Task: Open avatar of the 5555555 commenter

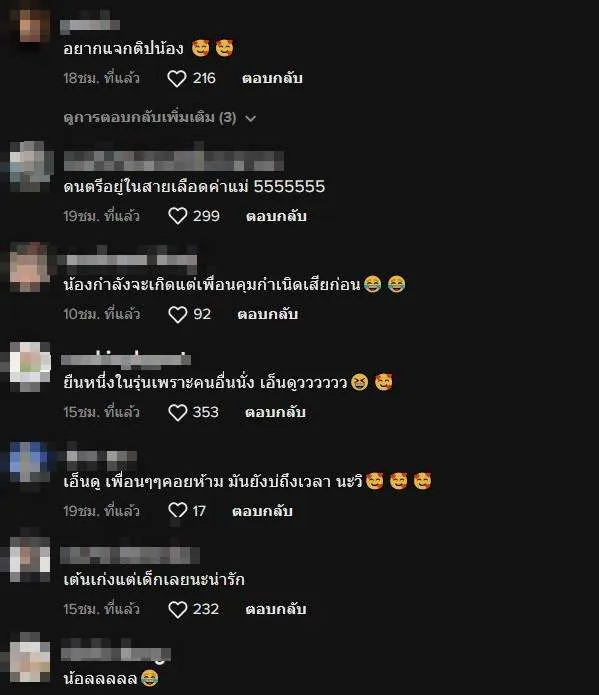Action: coord(30,167)
